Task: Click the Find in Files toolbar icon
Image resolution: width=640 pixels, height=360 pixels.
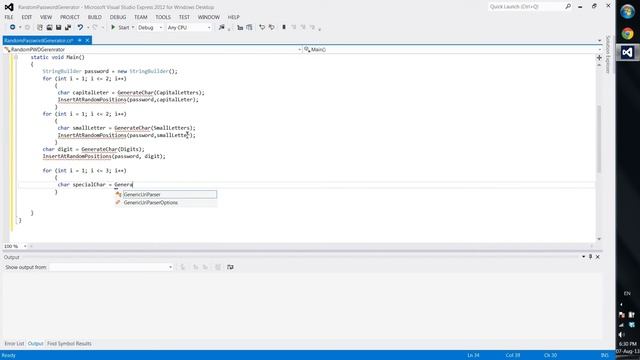Action: coord(222,27)
